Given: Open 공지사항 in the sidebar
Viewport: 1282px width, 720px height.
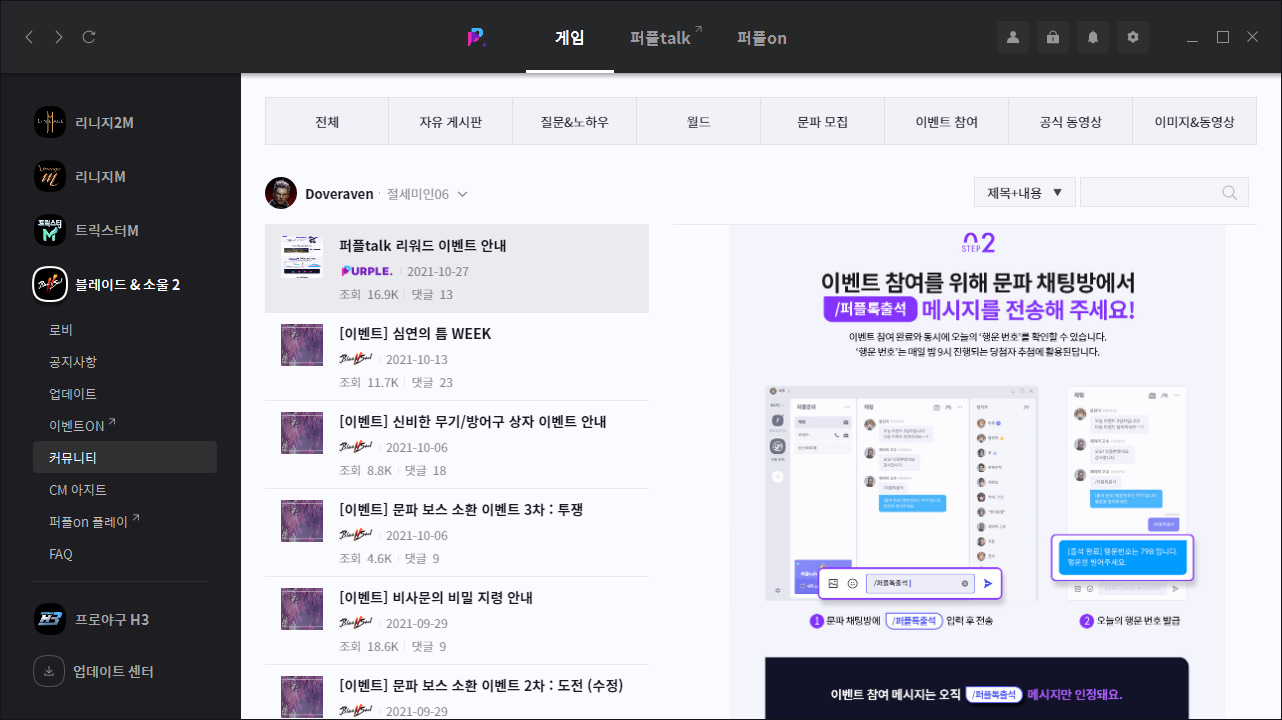Looking at the screenshot, I should 73,362.
